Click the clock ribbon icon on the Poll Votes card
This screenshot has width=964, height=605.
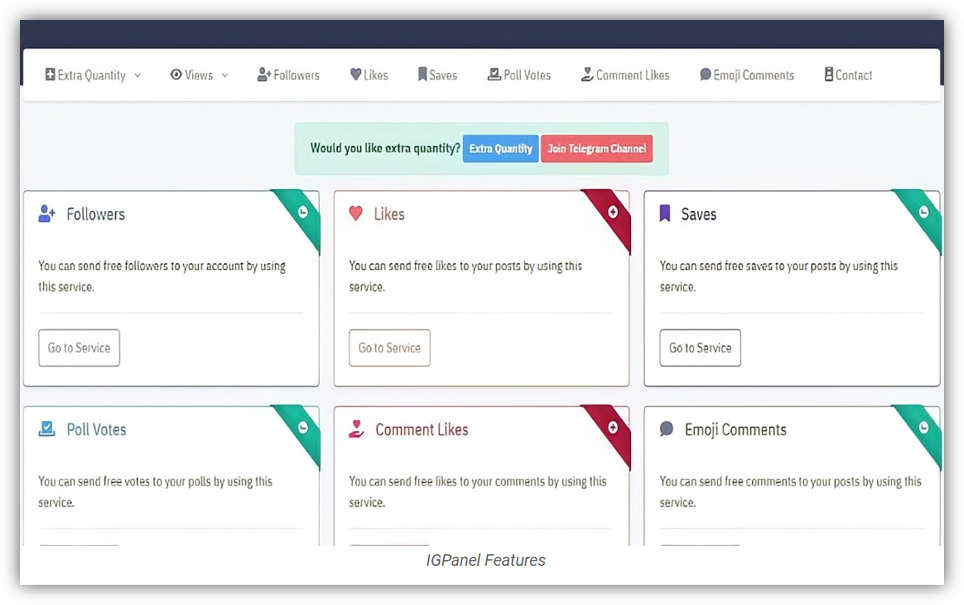tap(303, 427)
